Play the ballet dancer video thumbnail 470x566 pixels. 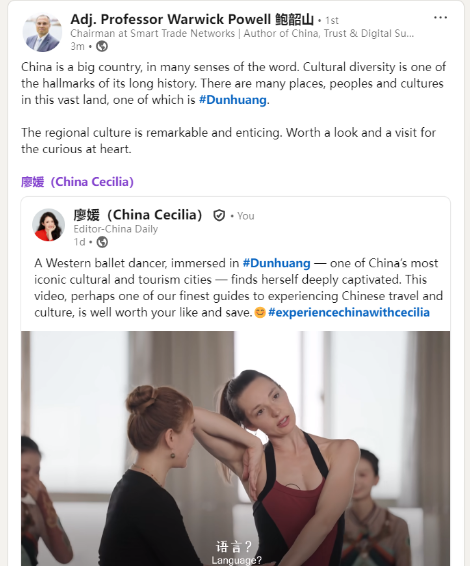pyautogui.click(x=235, y=448)
